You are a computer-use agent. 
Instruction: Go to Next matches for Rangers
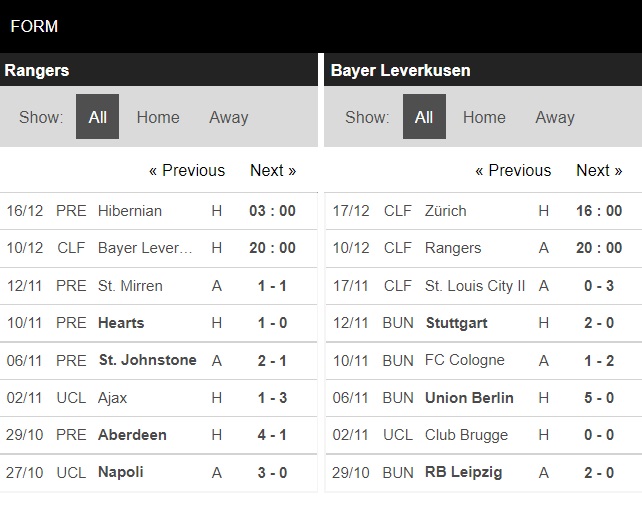pyautogui.click(x=273, y=170)
